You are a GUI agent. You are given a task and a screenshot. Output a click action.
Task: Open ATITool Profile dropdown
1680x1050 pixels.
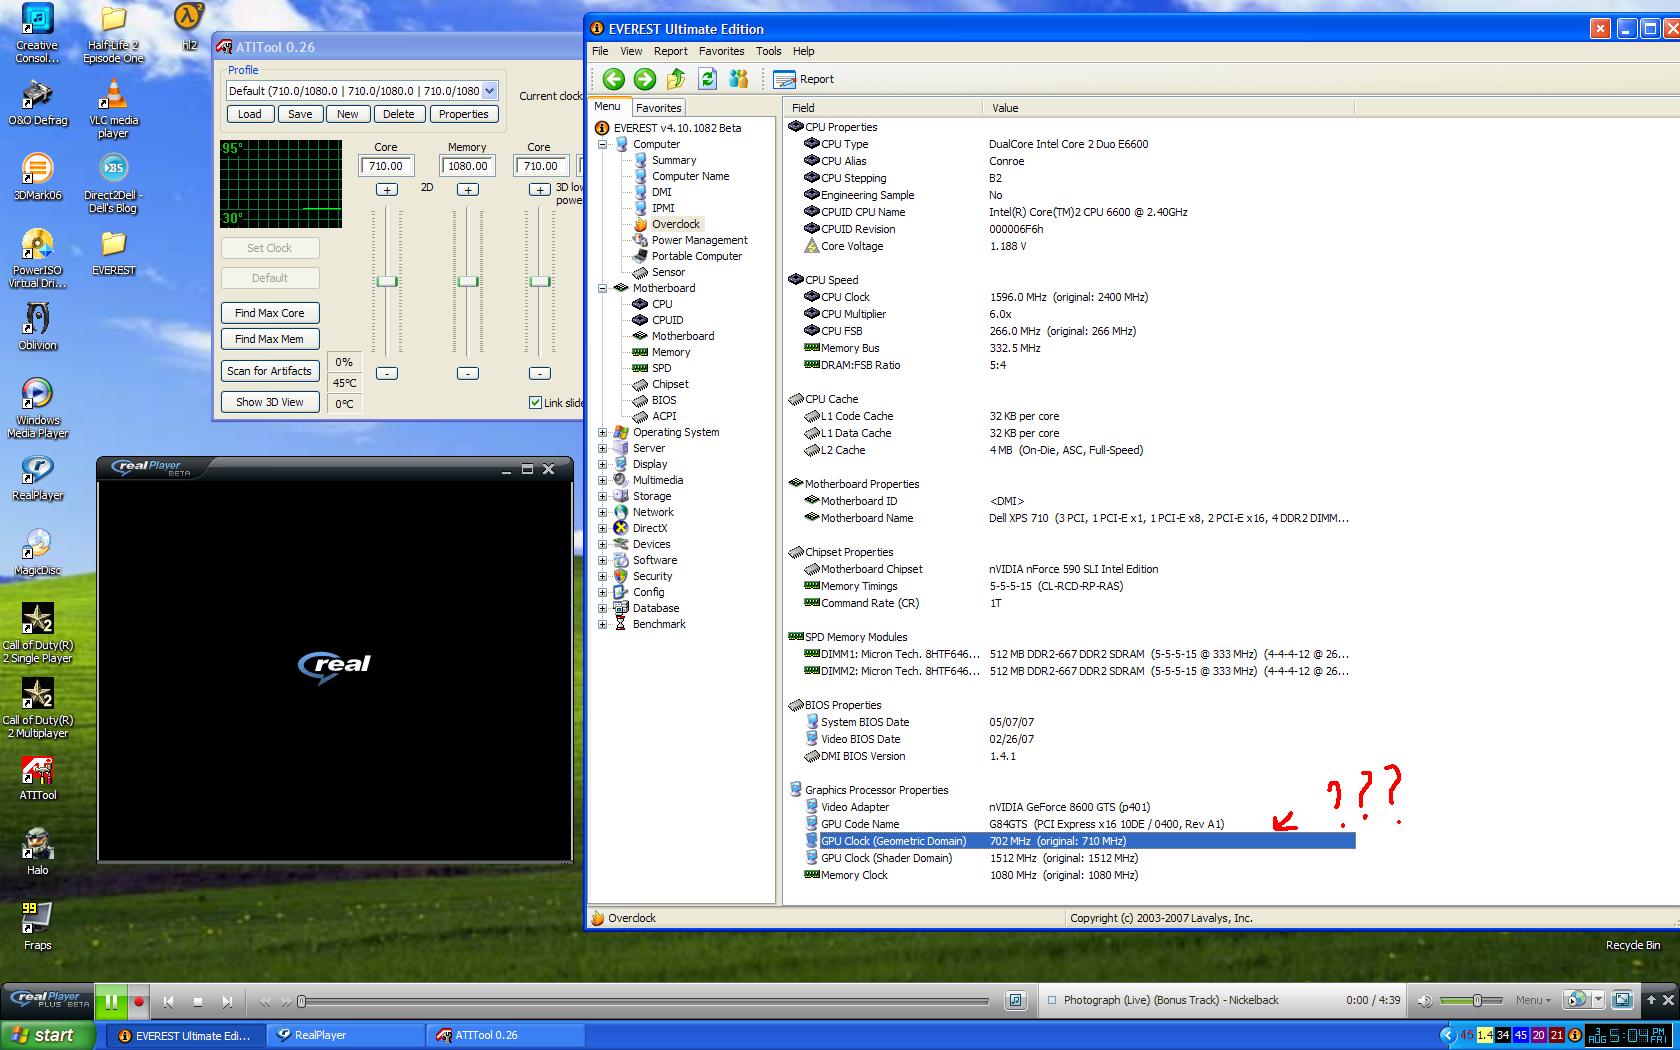490,91
